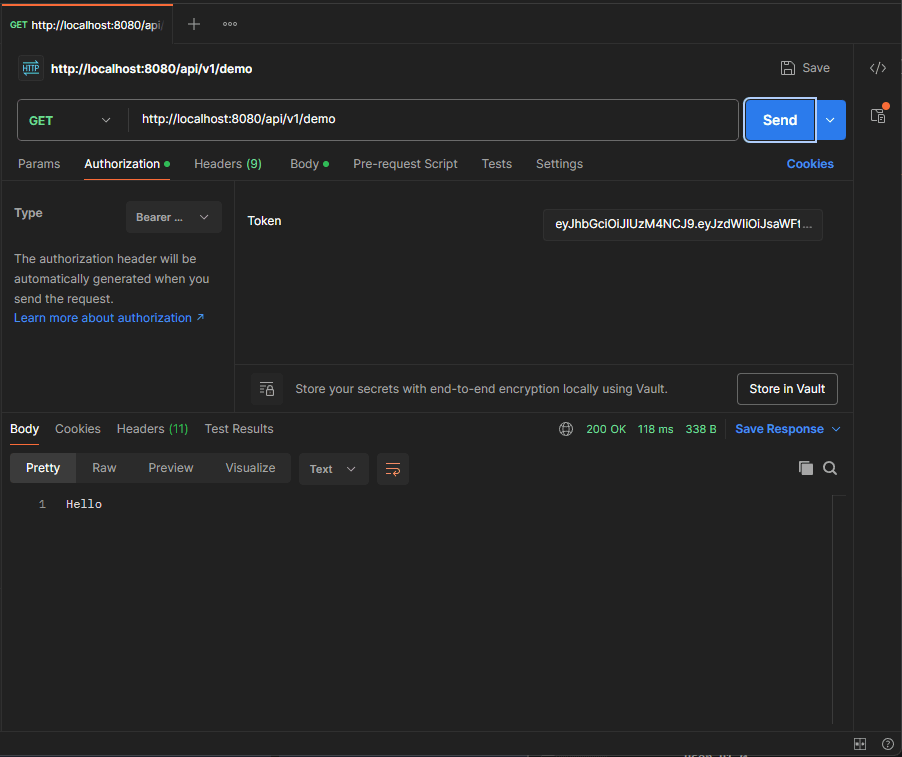Copy response body using copy icon
The height and width of the screenshot is (757, 902).
point(805,468)
